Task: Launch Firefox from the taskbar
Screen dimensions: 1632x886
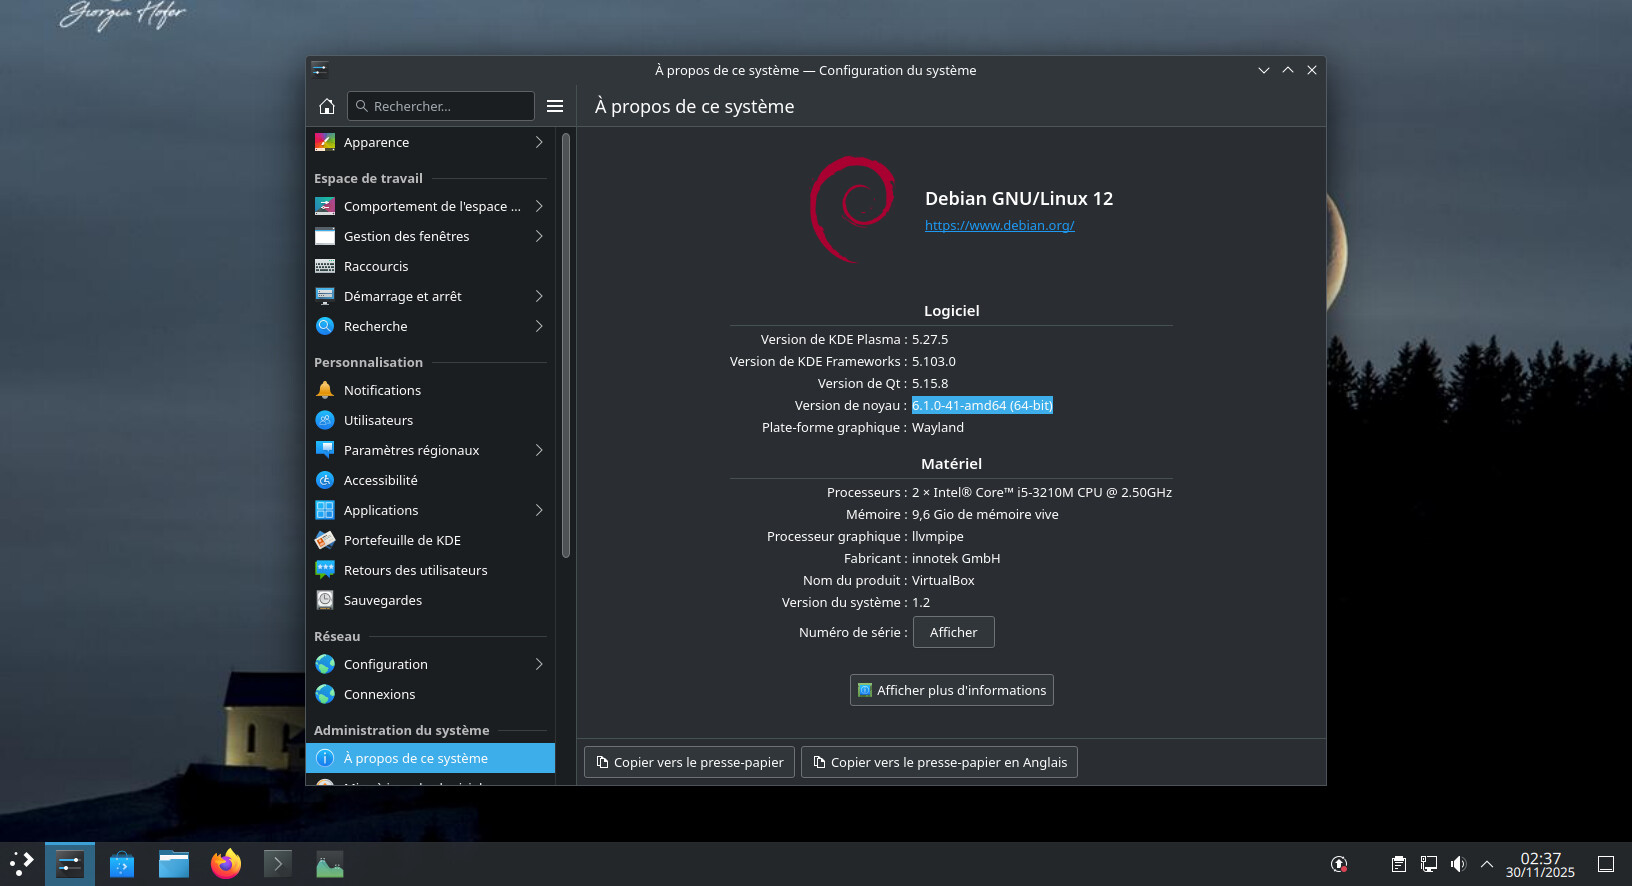Action: pyautogui.click(x=226, y=864)
